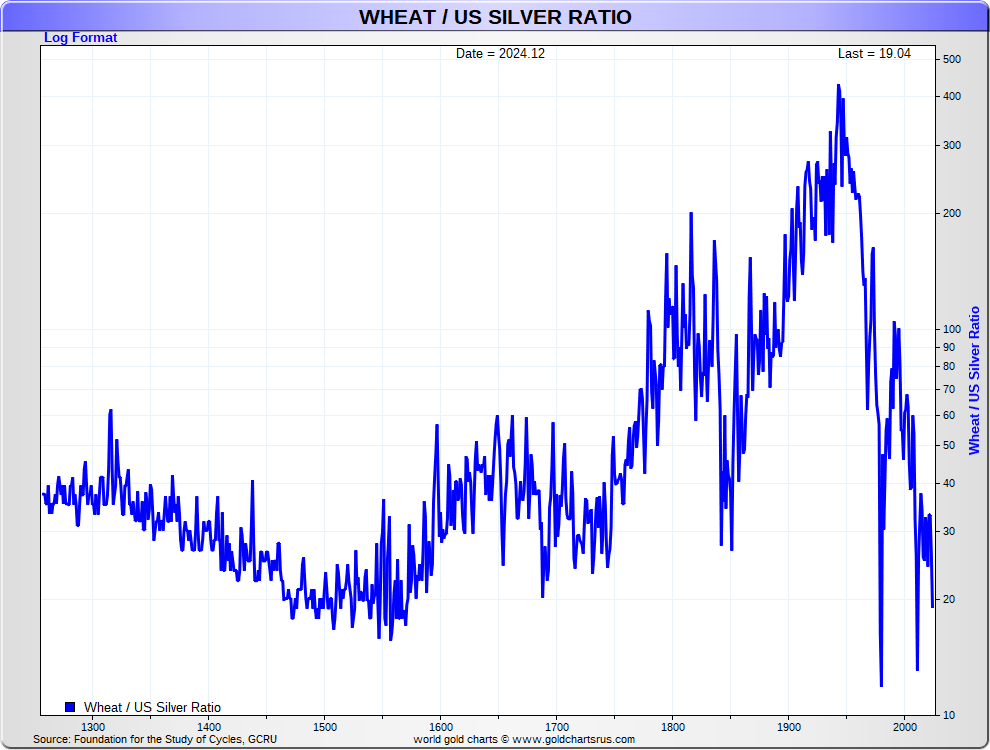Click the 1700 label on the x-axis

pos(557,727)
